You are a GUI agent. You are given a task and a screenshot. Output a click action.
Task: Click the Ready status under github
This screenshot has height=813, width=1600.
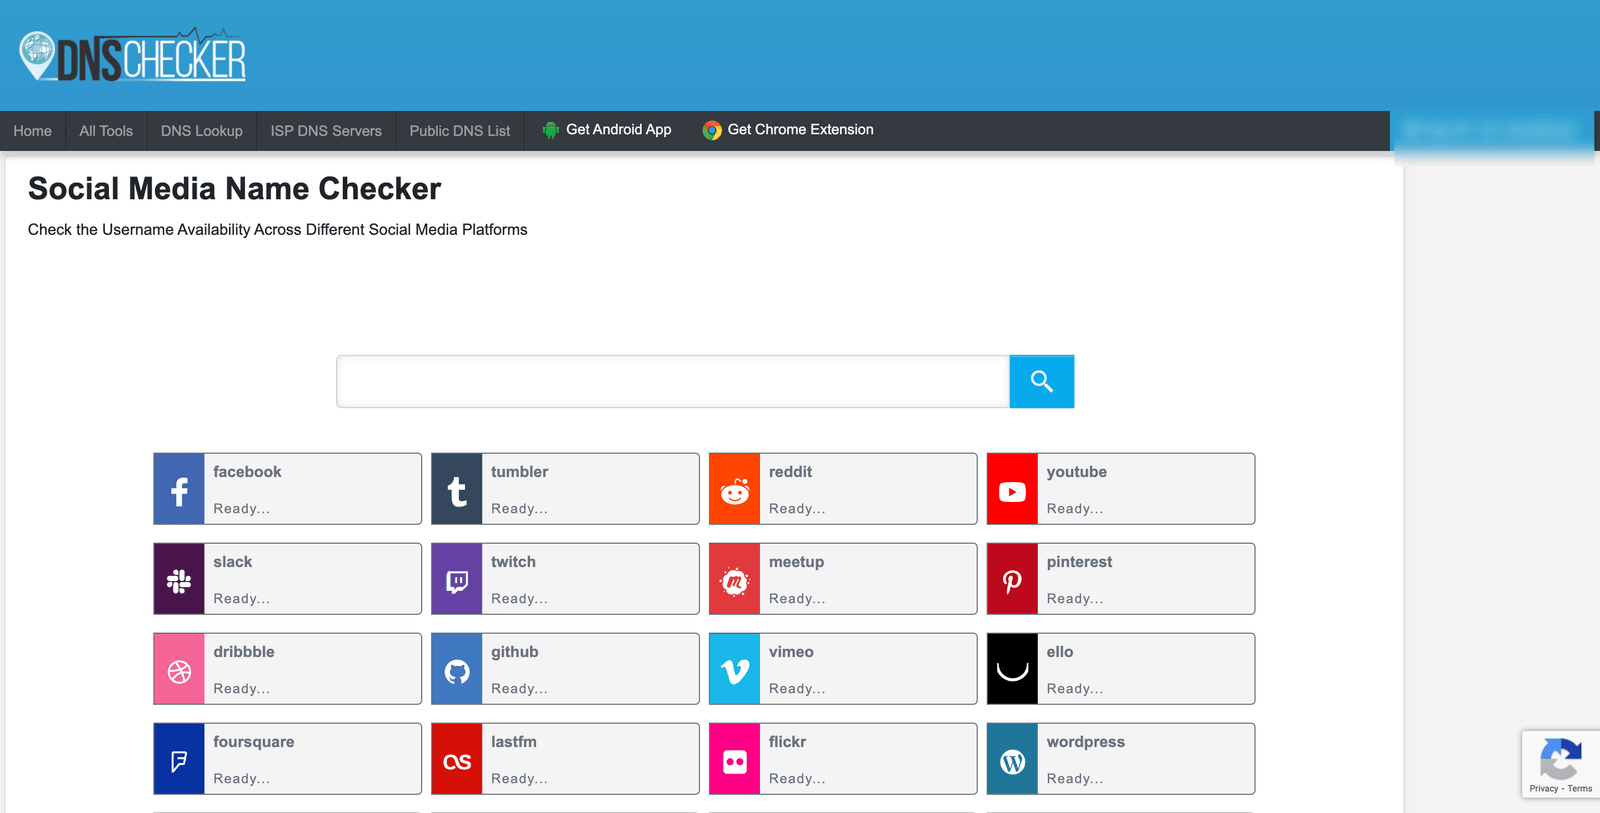(x=519, y=689)
